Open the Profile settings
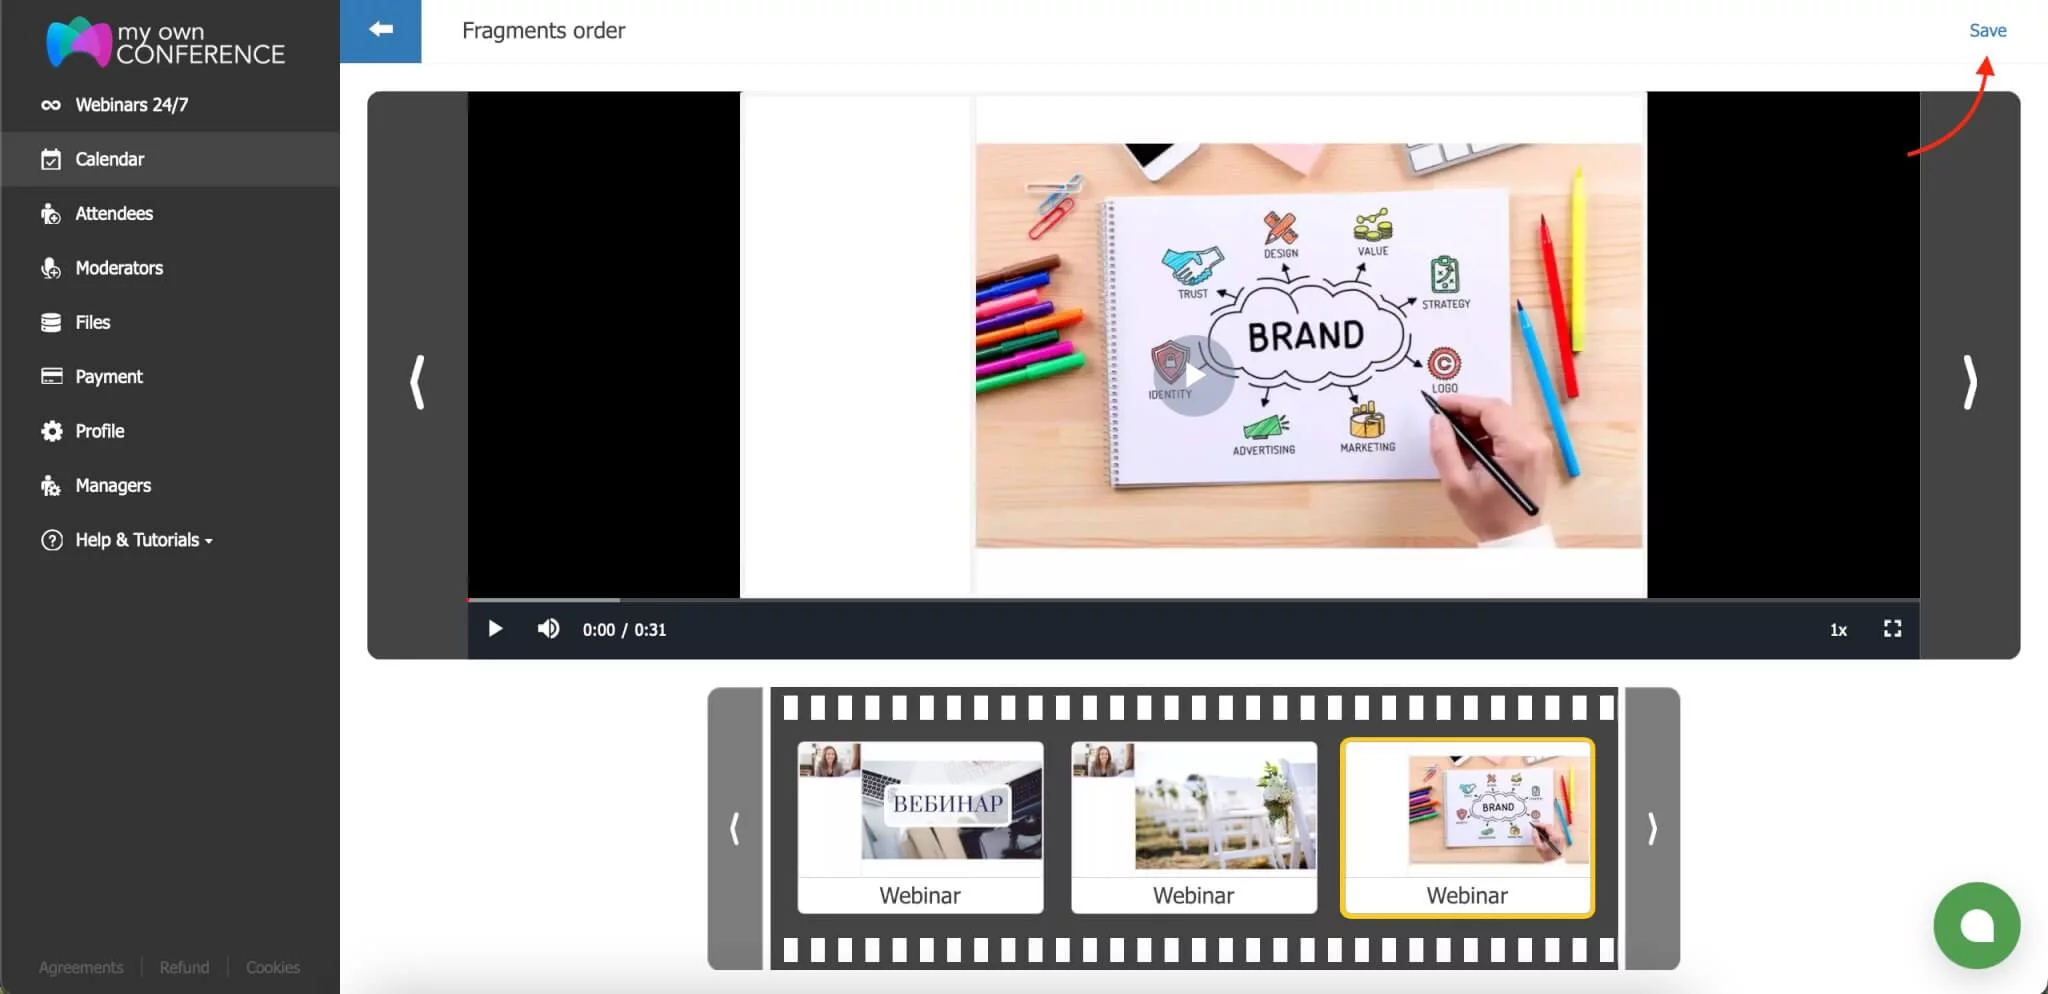Screen dimensions: 2048x994 98,430
